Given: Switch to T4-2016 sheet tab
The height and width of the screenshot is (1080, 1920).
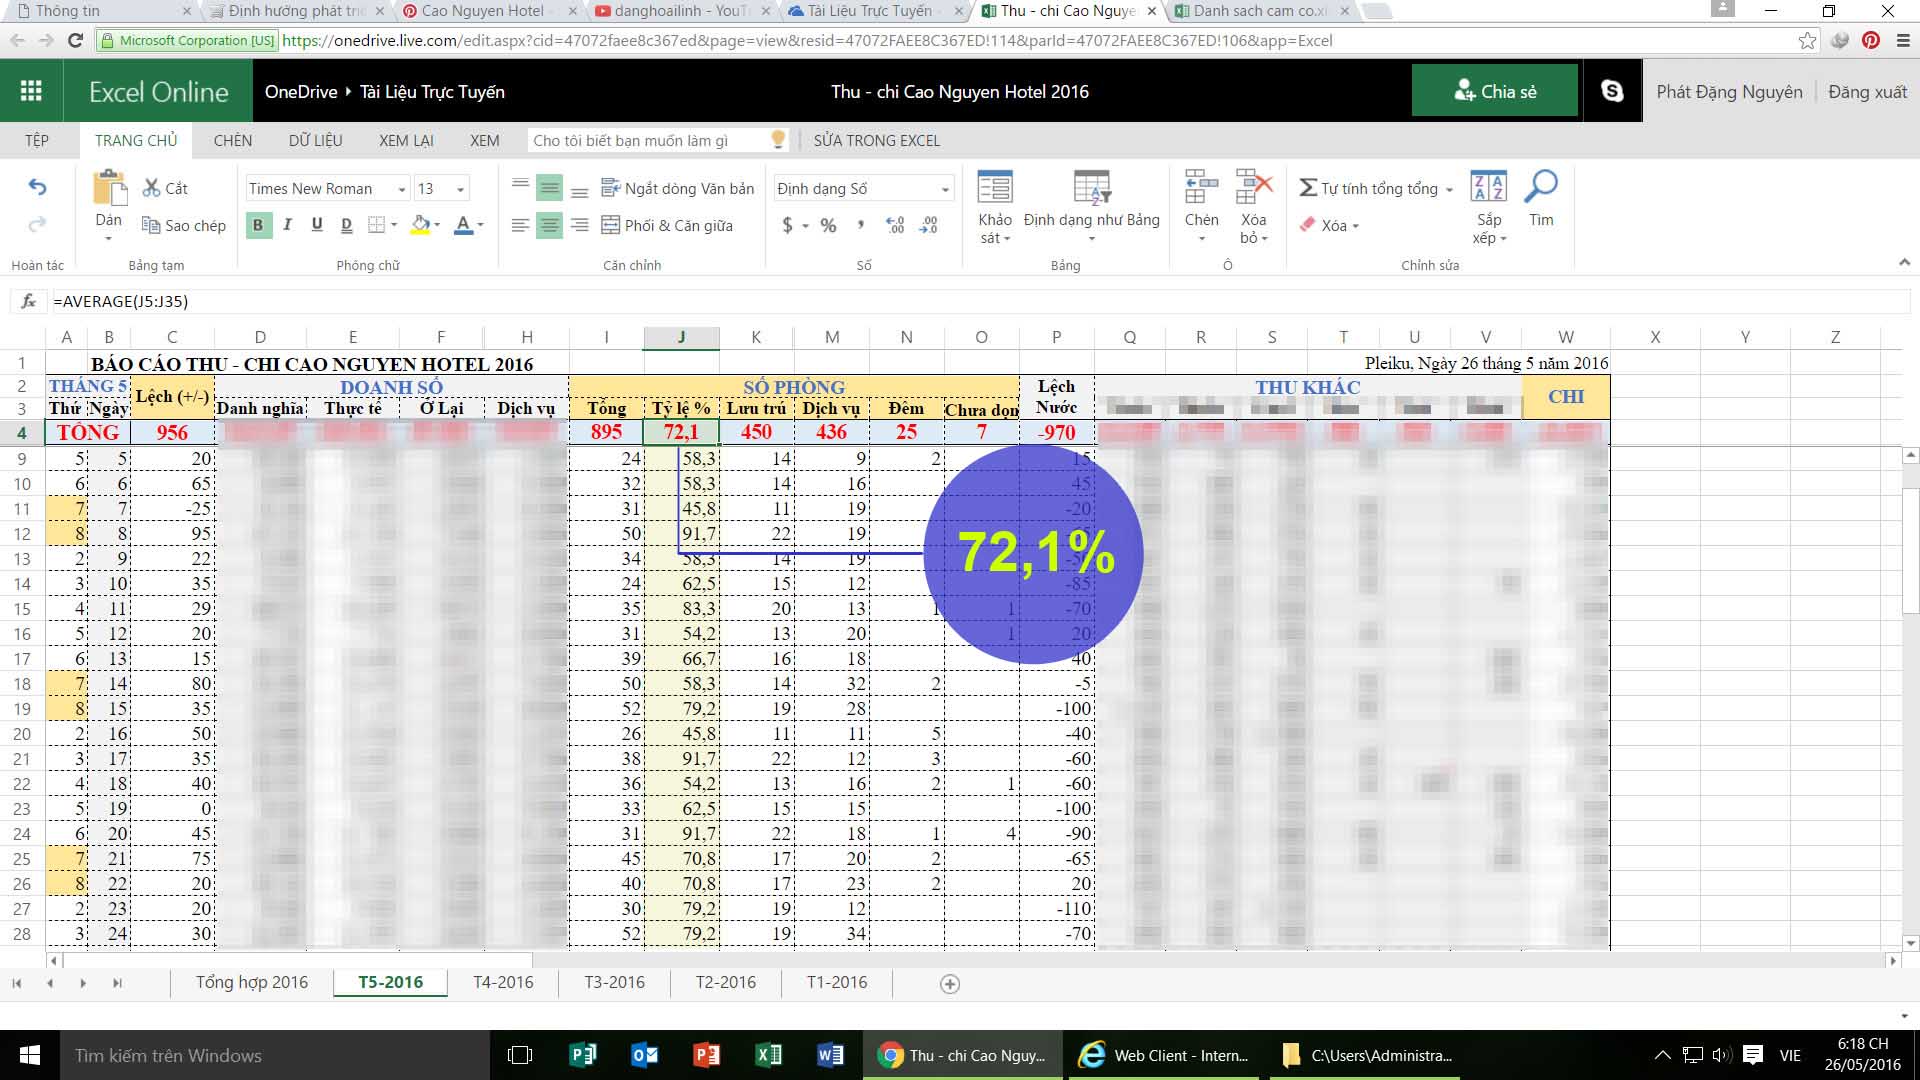Looking at the screenshot, I should [503, 982].
